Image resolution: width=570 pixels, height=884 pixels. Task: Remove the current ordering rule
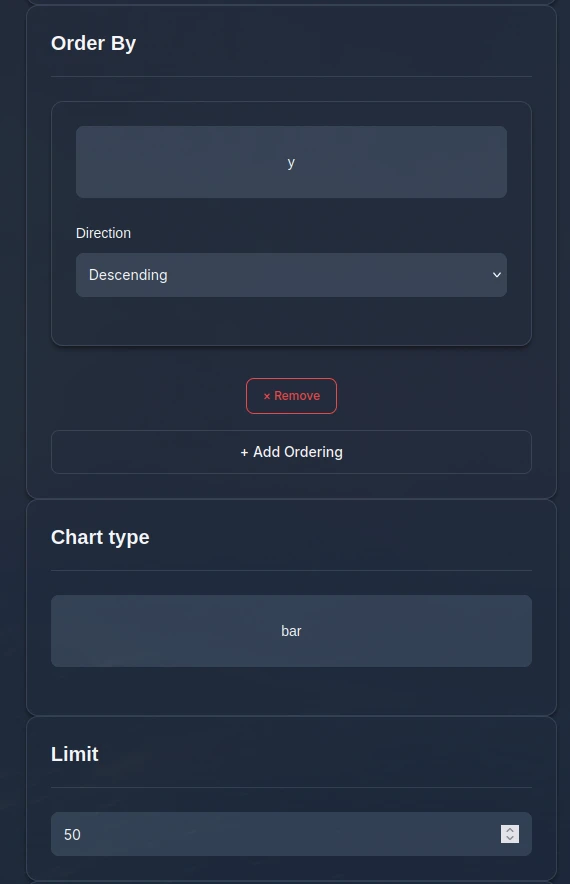(291, 396)
